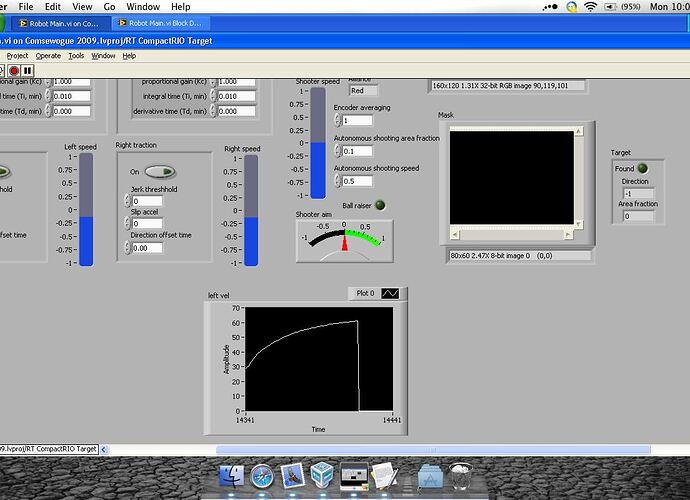Click the 14441 time axis end value
The height and width of the screenshot is (500, 690).
point(392,420)
